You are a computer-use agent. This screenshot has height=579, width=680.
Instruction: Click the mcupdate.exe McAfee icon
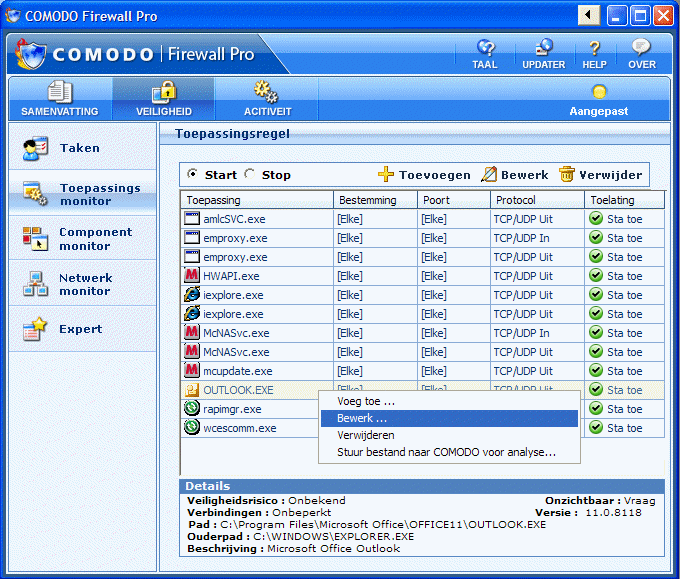click(x=192, y=370)
